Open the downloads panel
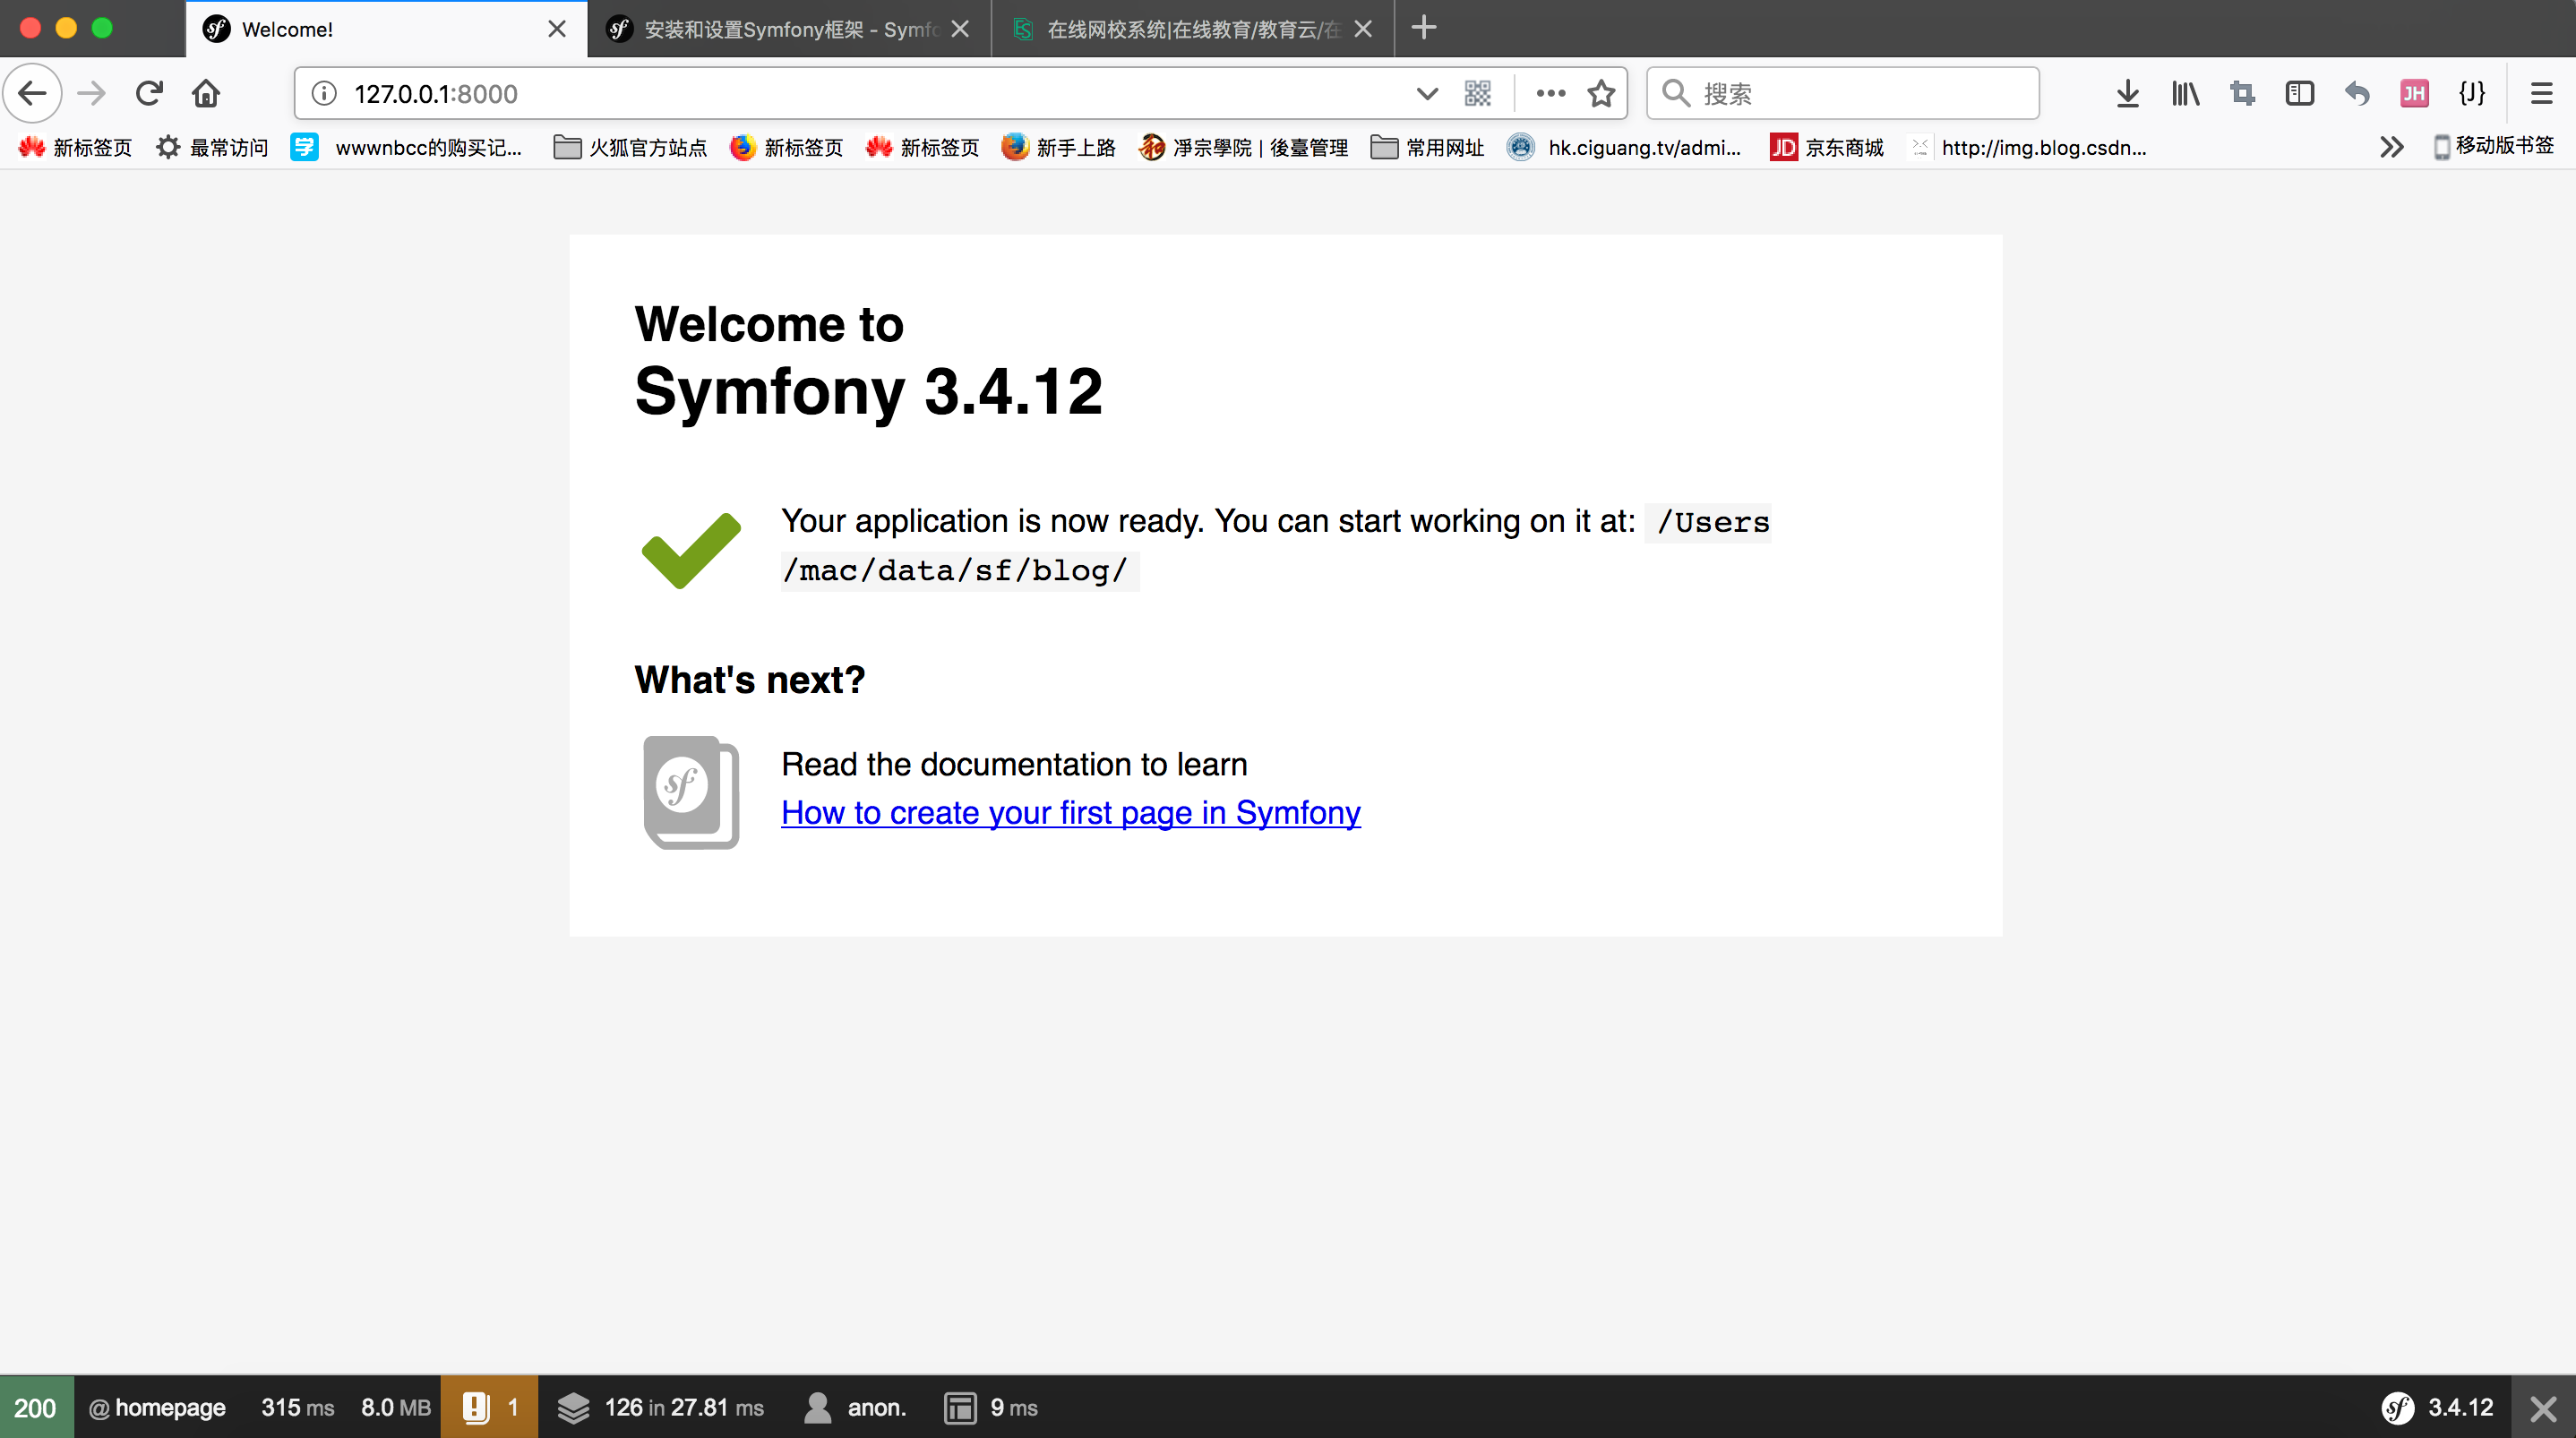 [2128, 94]
